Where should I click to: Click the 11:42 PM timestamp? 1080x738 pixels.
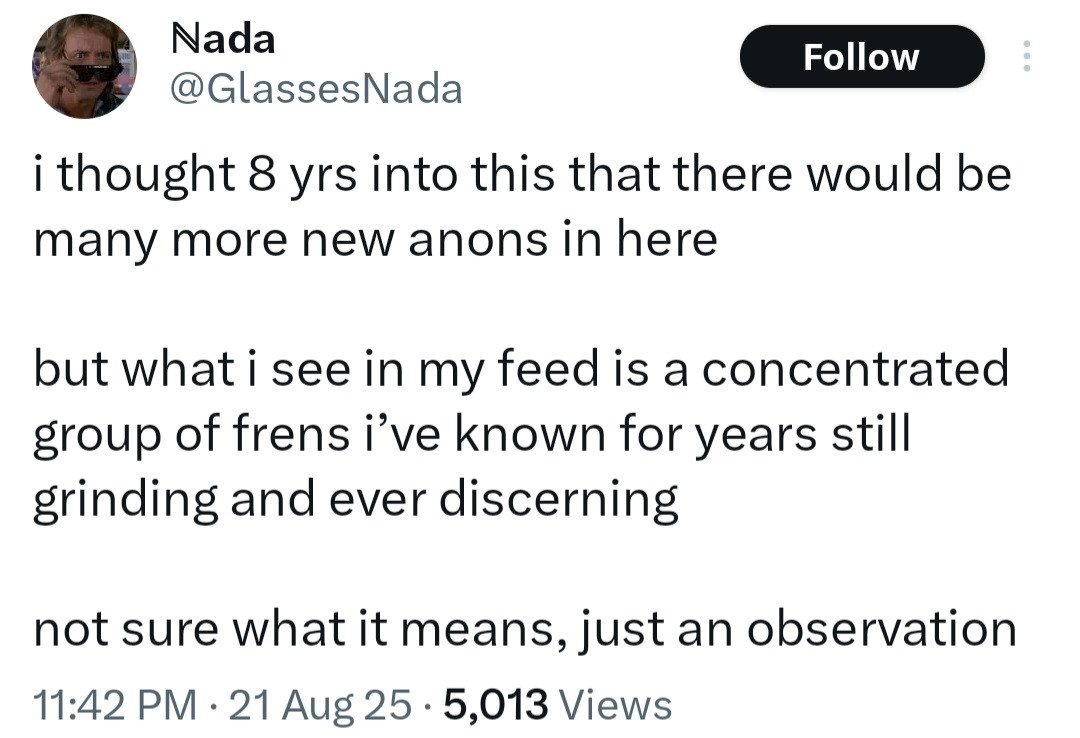pyautogui.click(x=114, y=704)
